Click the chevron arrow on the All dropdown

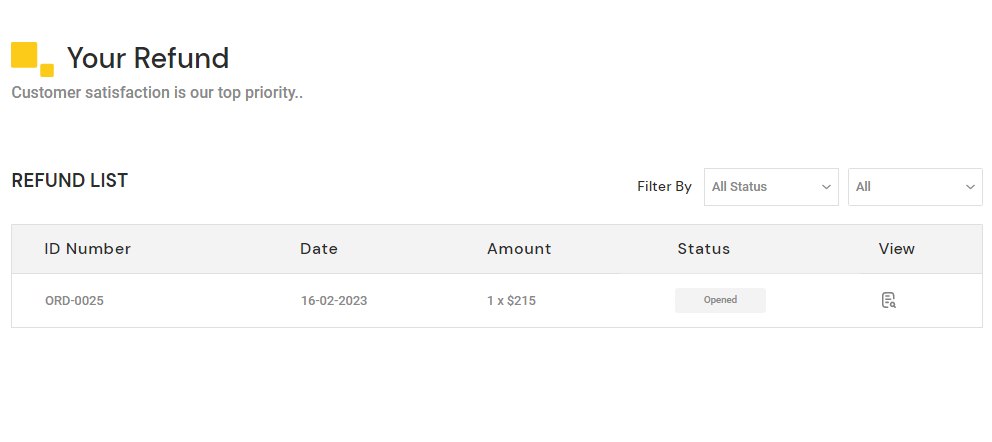point(970,187)
